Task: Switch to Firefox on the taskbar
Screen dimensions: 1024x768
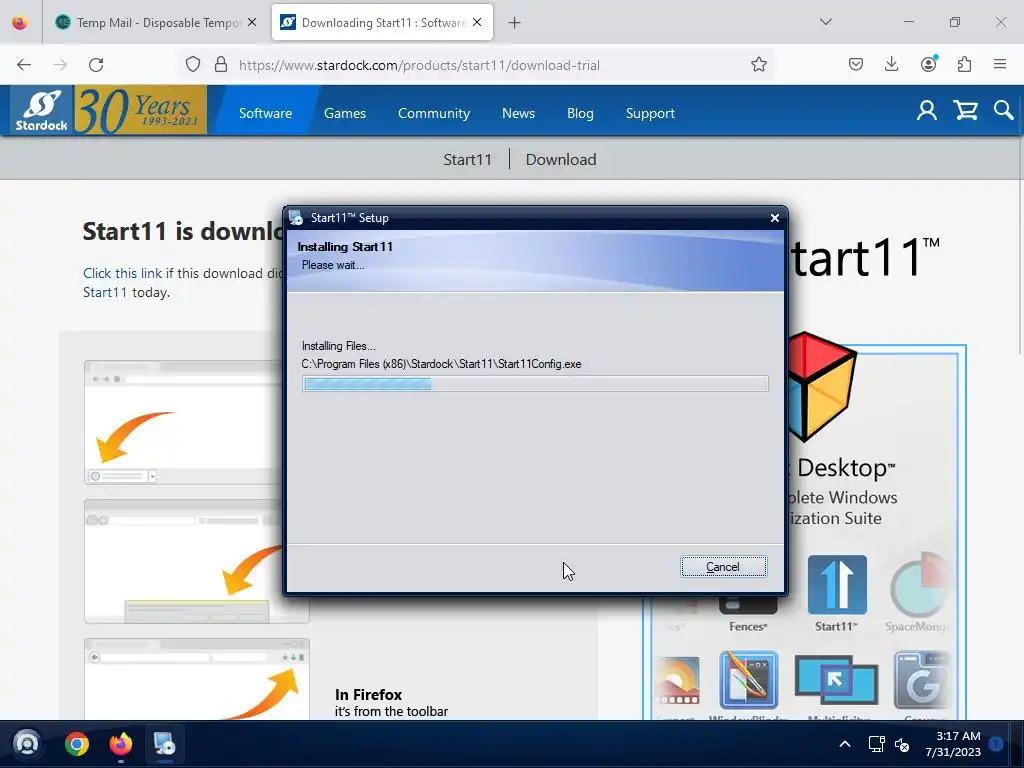Action: [x=121, y=744]
